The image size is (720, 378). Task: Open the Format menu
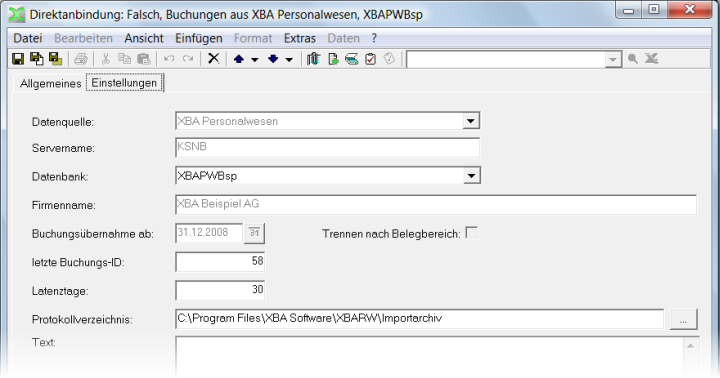pyautogui.click(x=253, y=38)
